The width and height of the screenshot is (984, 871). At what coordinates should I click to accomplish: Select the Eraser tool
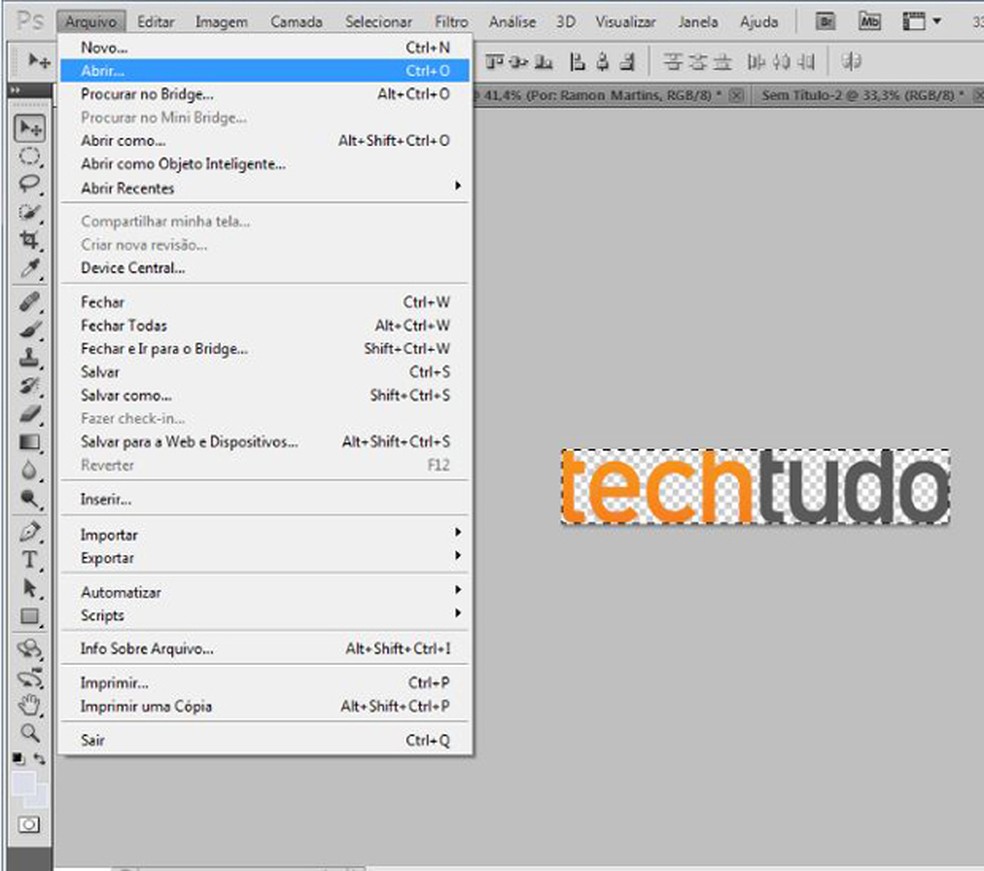coord(29,414)
